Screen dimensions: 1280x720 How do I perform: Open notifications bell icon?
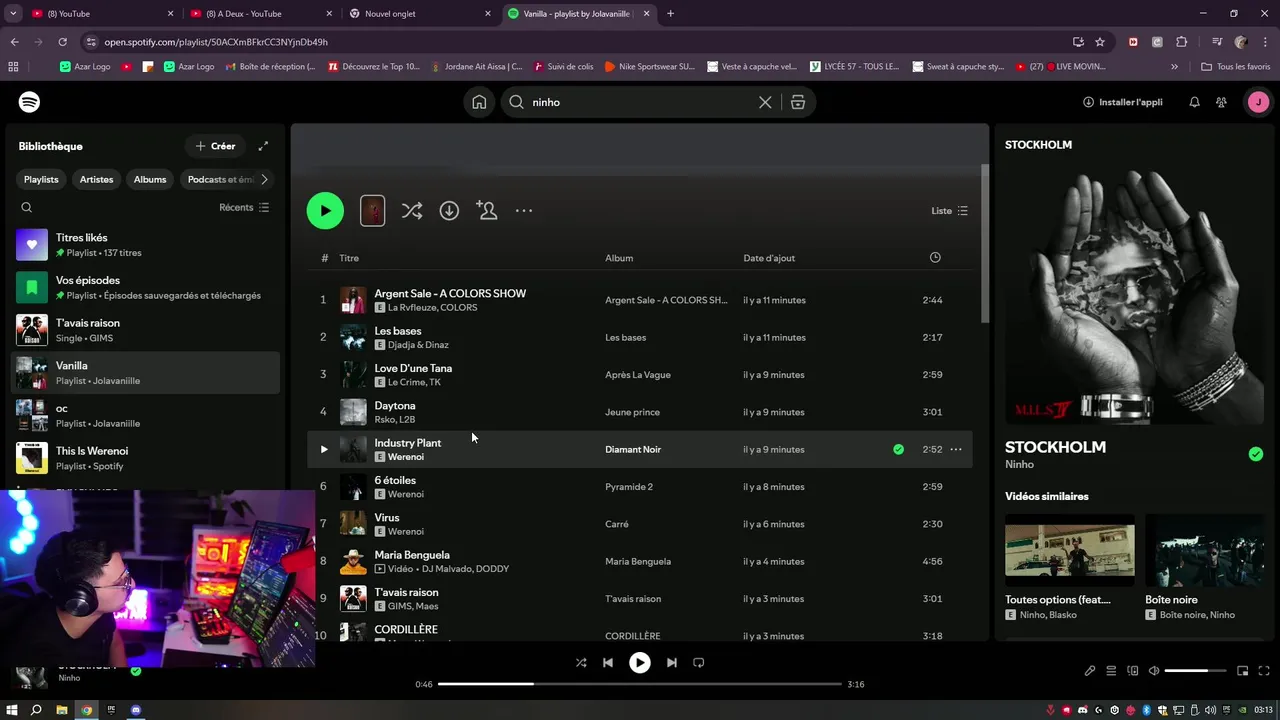1194,102
